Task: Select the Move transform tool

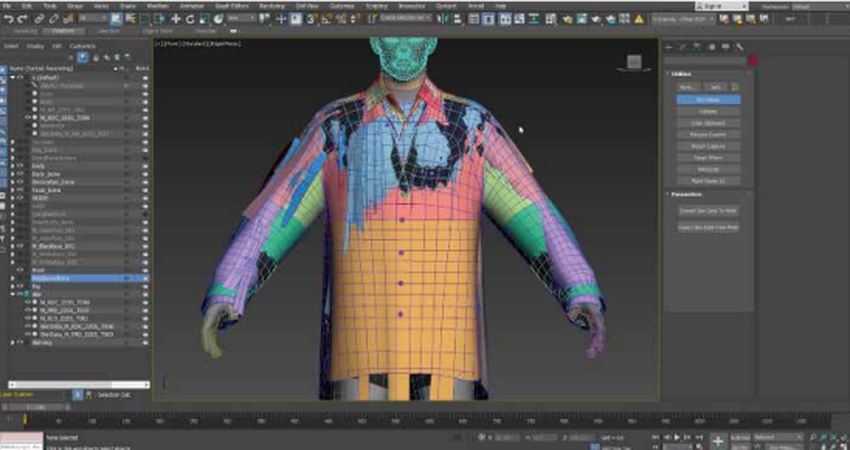Action: [x=176, y=19]
